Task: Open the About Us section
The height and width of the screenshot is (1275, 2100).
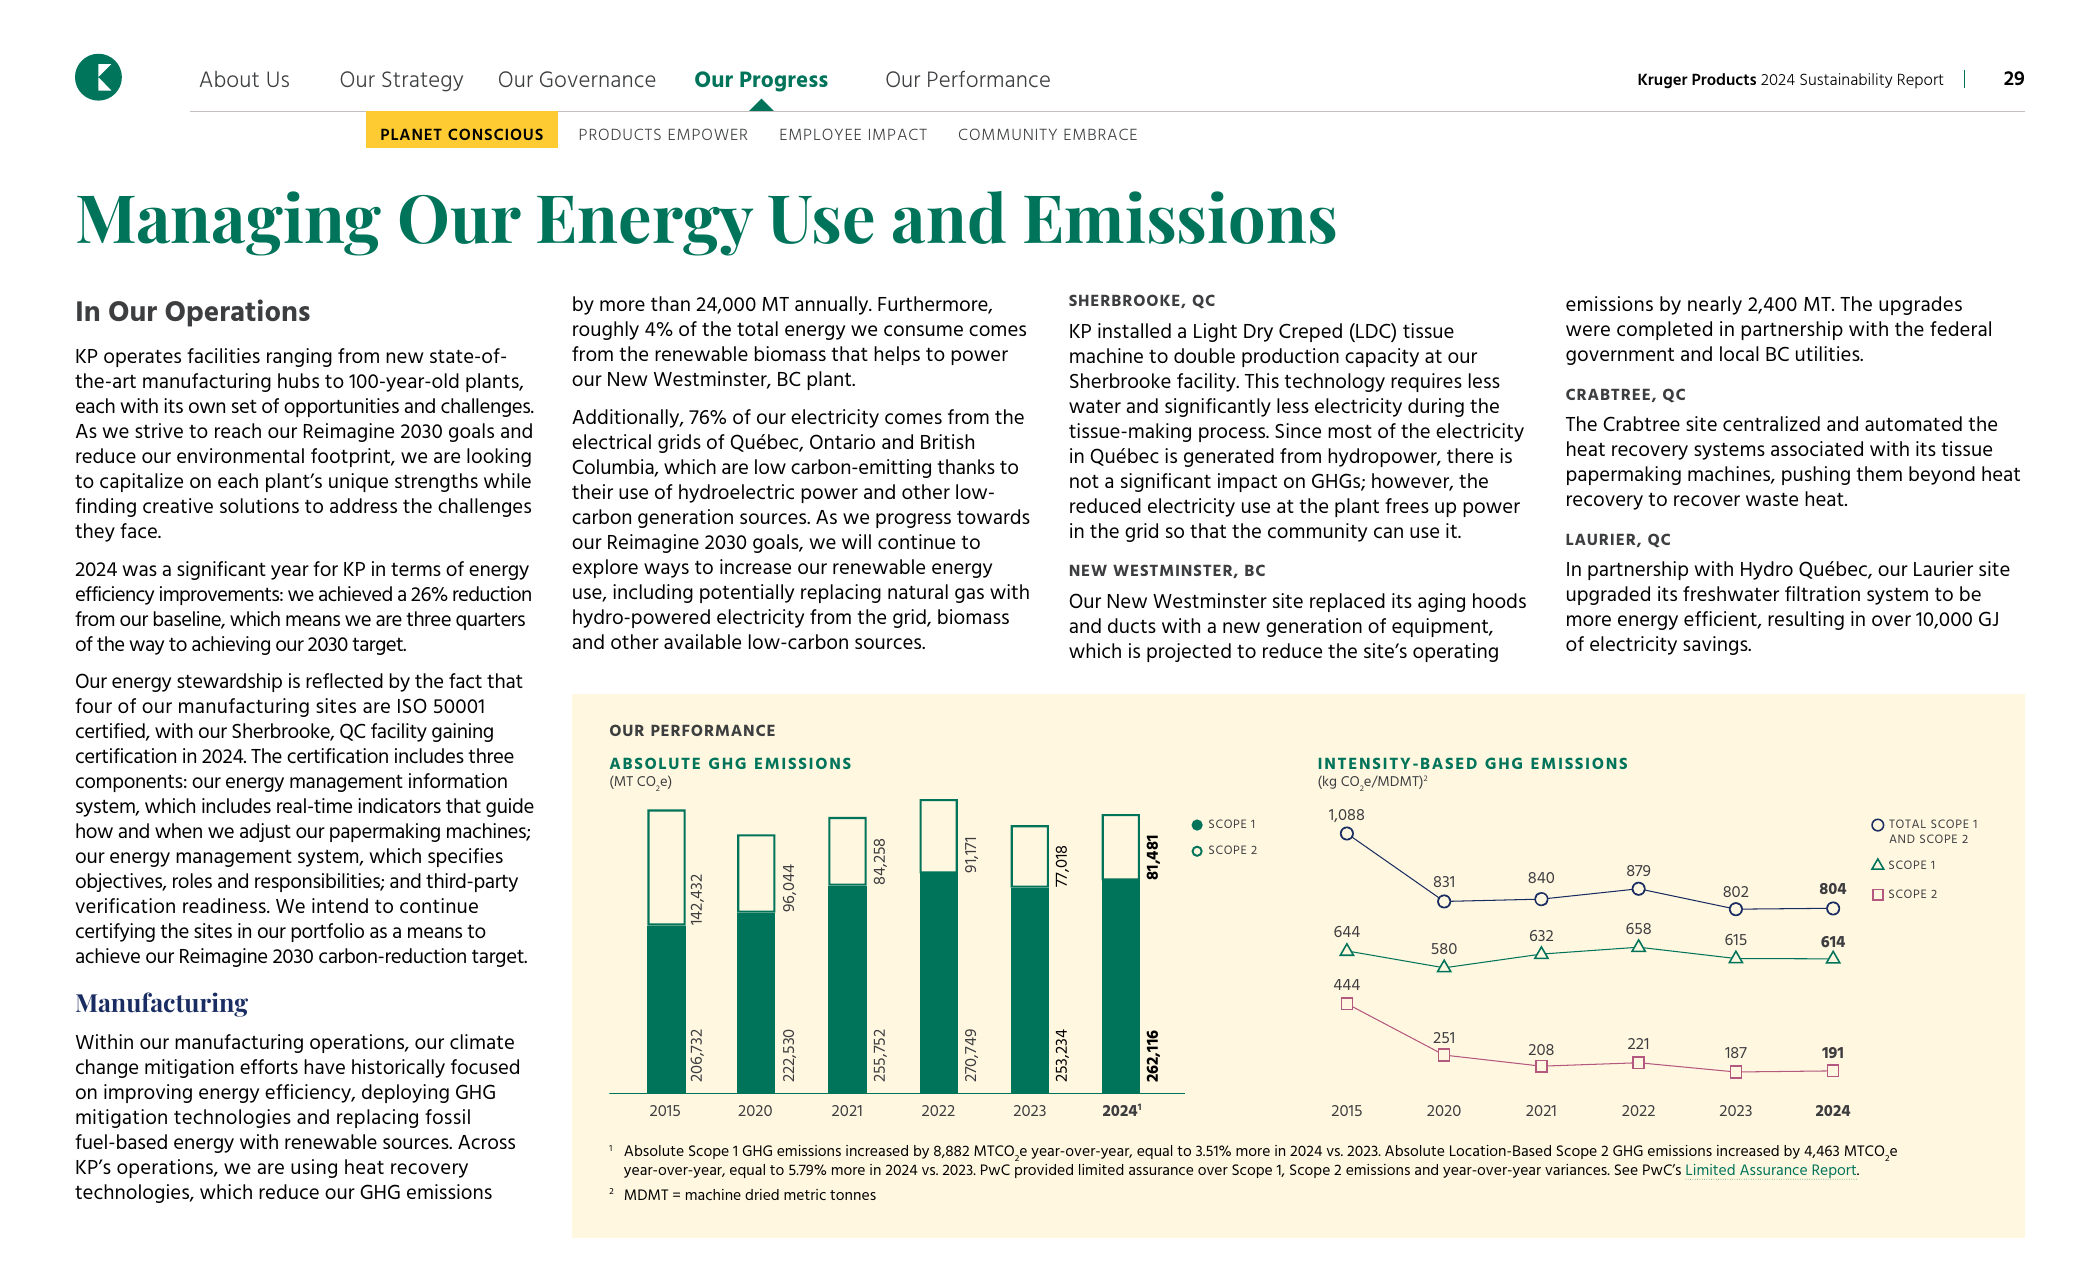Action: pyautogui.click(x=244, y=80)
